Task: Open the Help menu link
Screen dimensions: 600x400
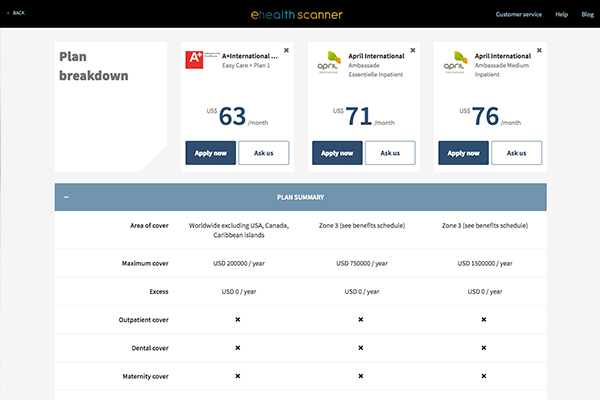Action: pos(561,15)
